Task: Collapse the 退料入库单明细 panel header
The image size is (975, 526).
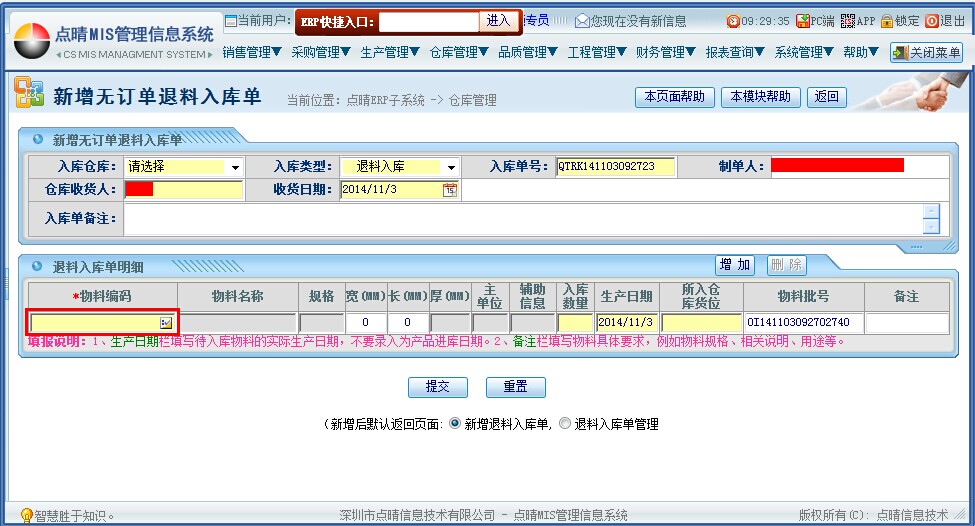Action: 38,266
